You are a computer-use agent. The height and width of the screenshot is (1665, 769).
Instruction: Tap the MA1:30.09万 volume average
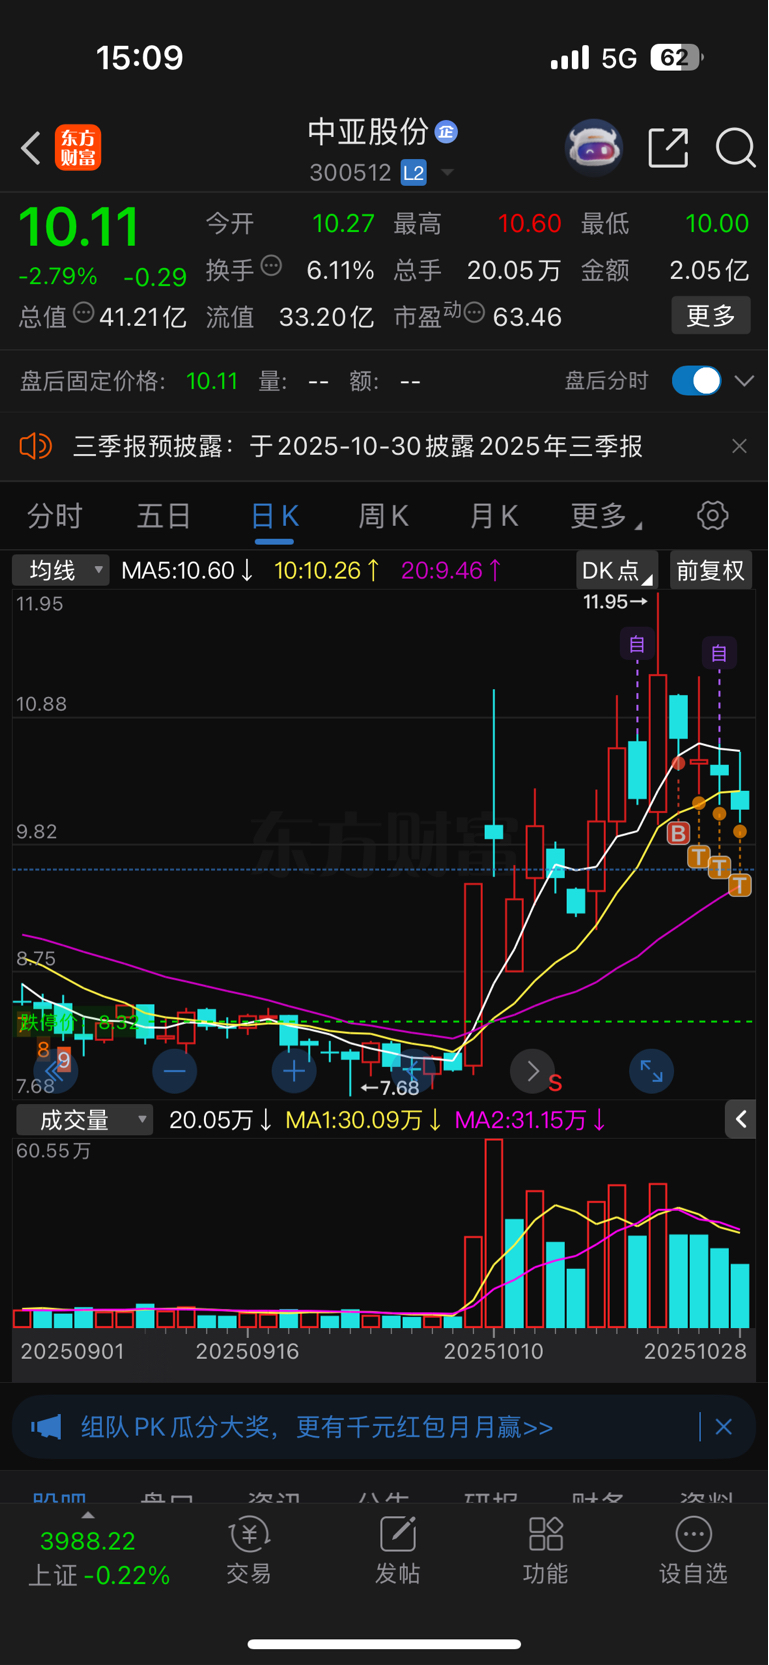click(364, 1120)
